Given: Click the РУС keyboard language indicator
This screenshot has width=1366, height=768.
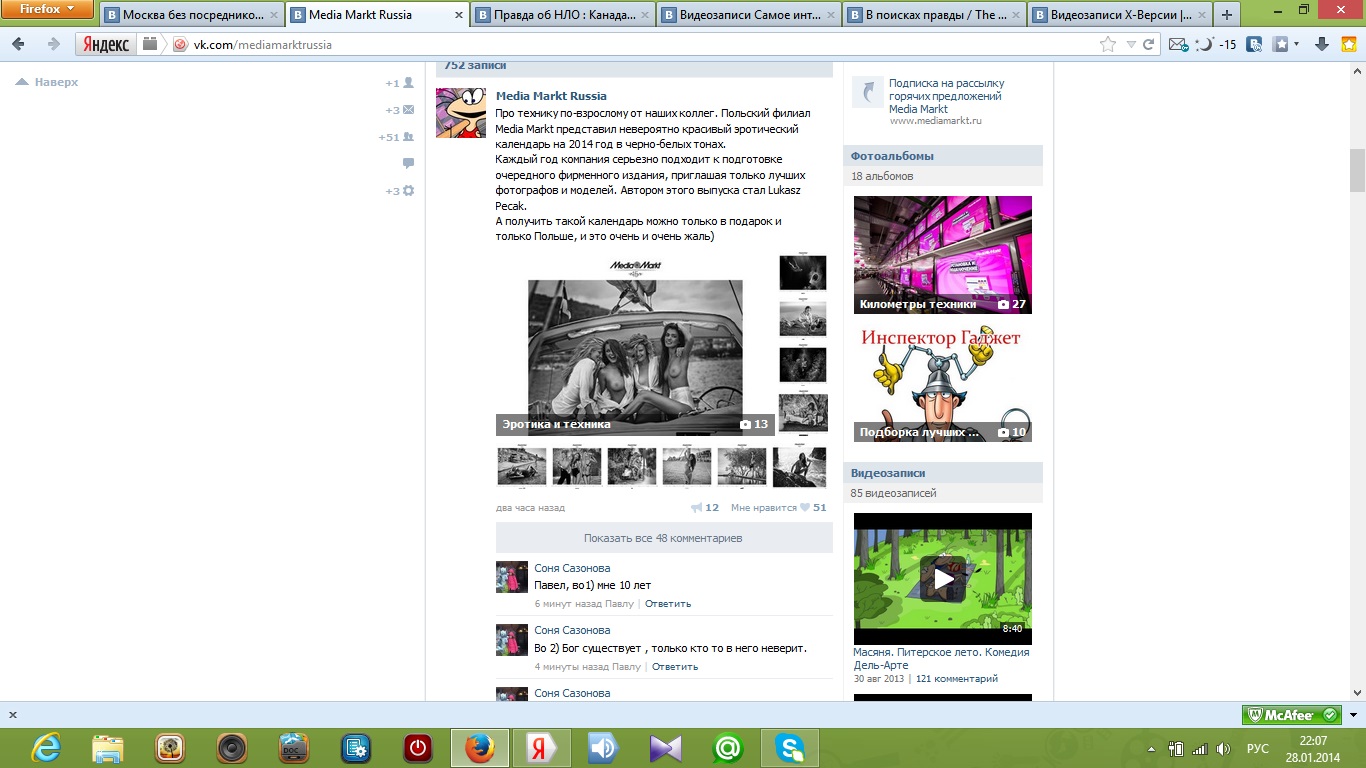Looking at the screenshot, I should (1257, 748).
